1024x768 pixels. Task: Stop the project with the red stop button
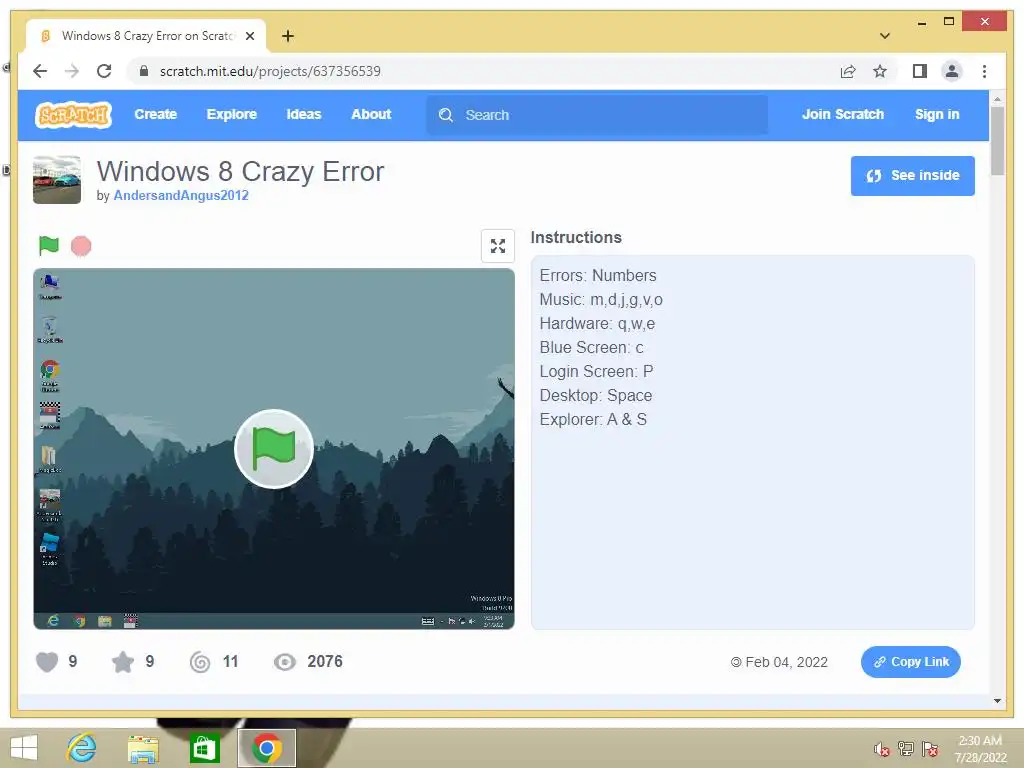pos(81,246)
